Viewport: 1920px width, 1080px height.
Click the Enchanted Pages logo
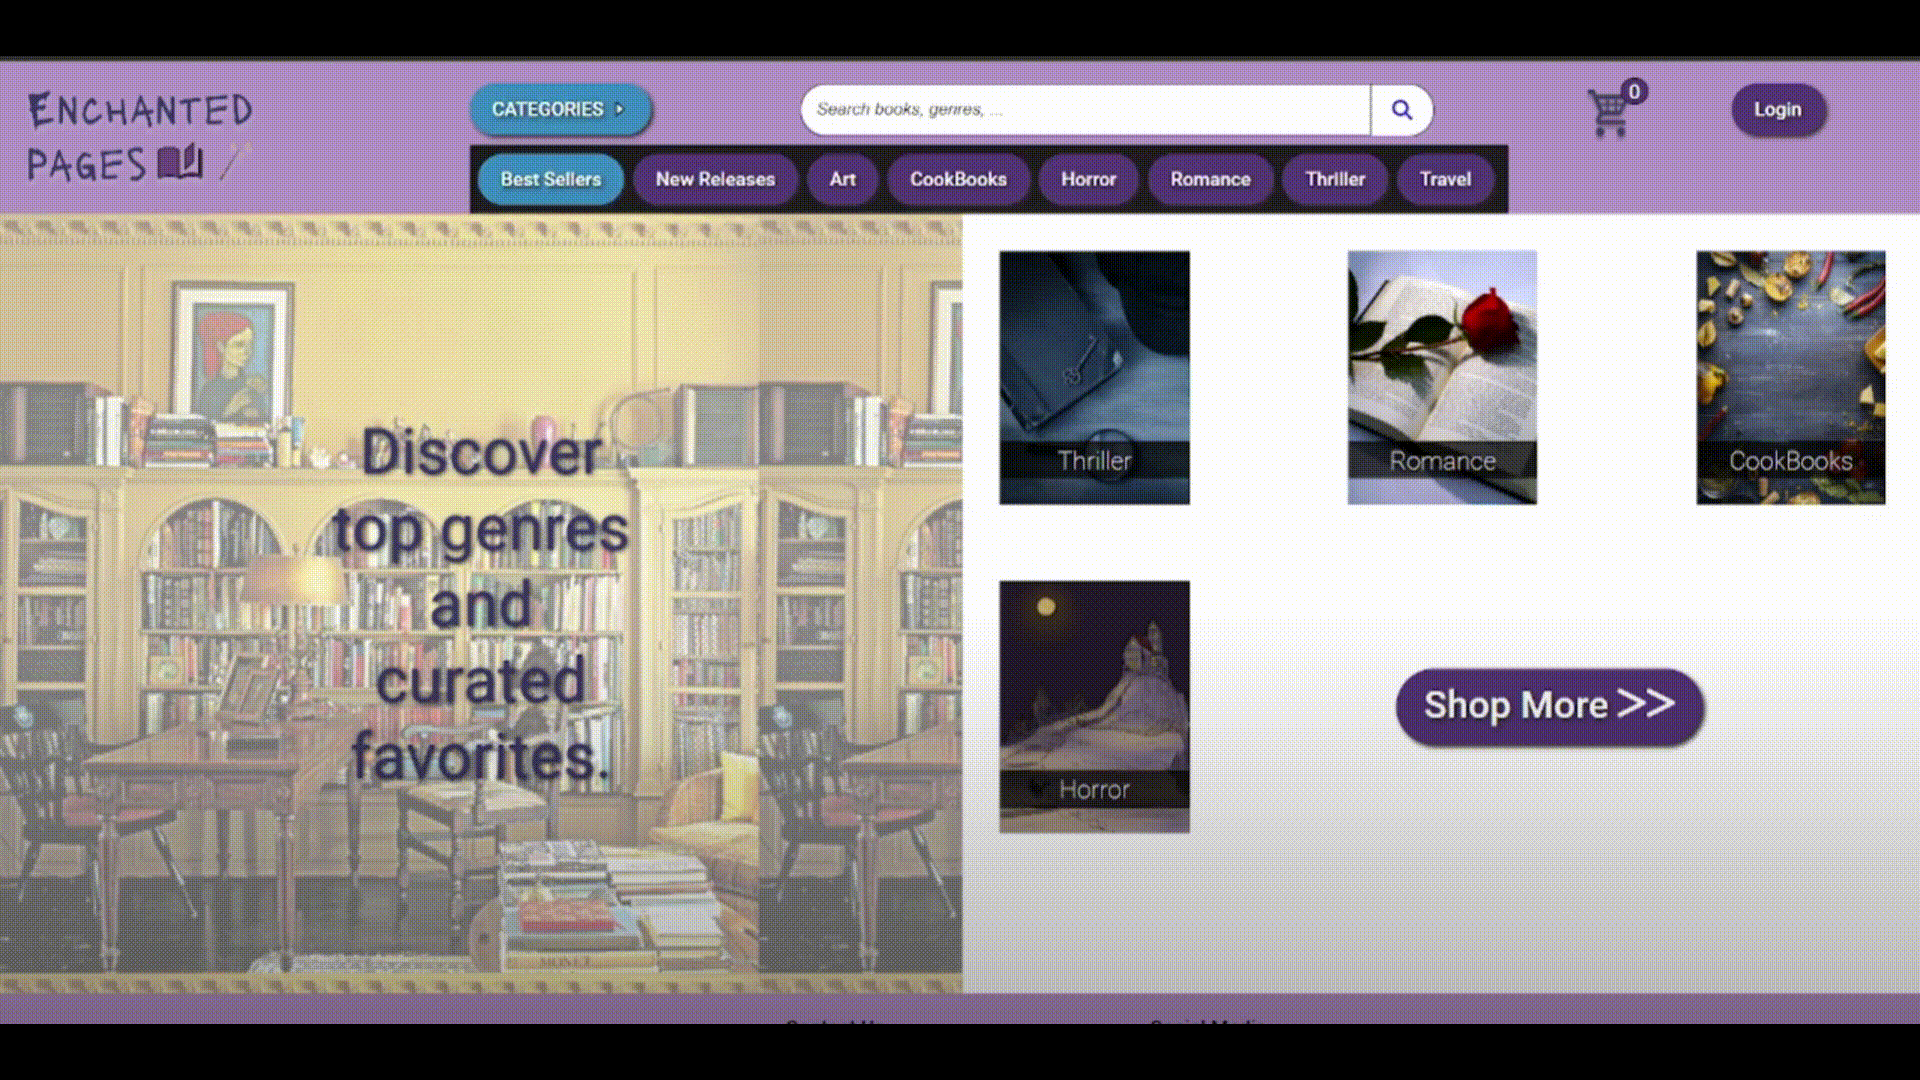click(140, 137)
